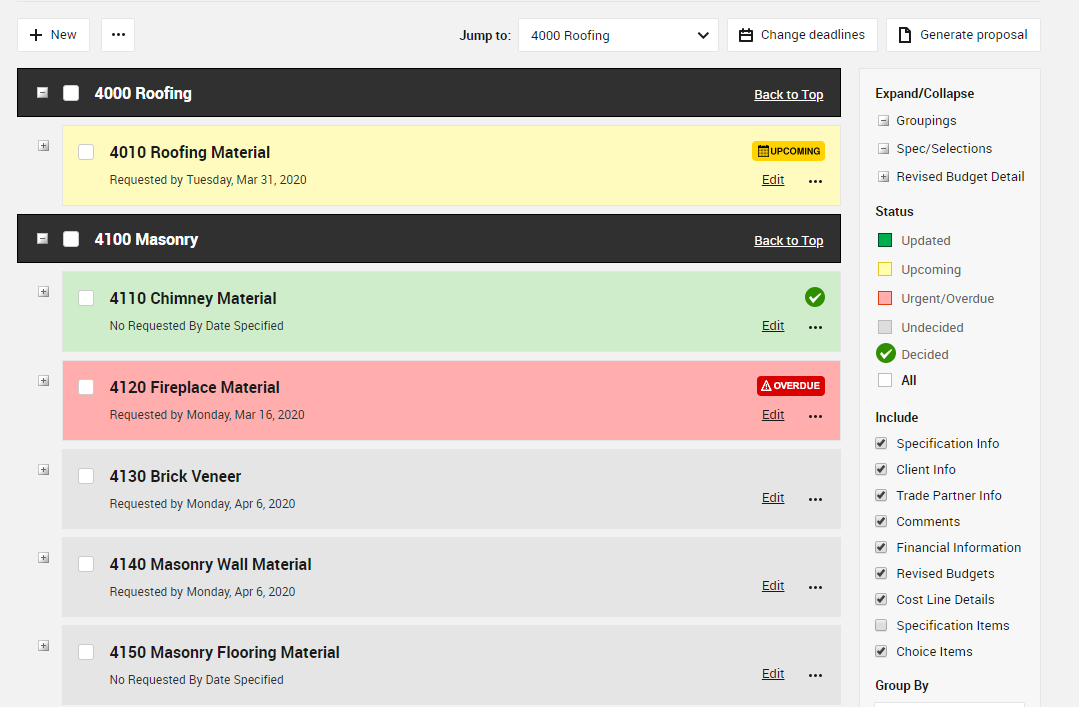Open options menu for 4130 Brick Veneer
This screenshot has height=707, width=1079.
point(815,499)
